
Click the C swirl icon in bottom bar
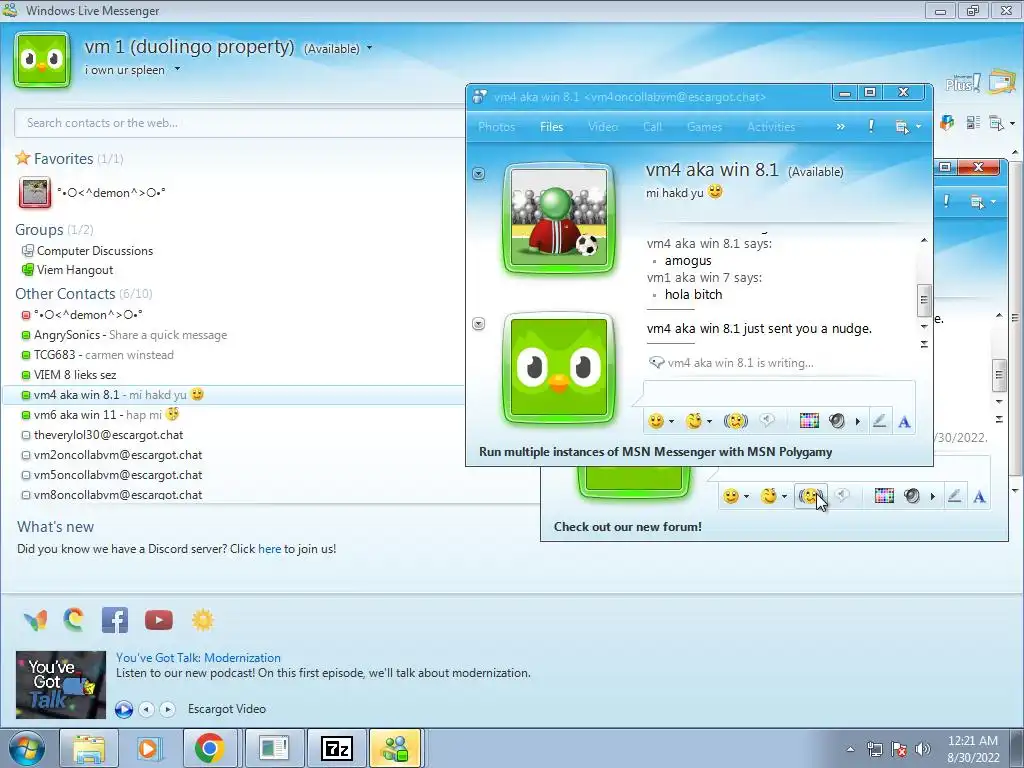74,620
